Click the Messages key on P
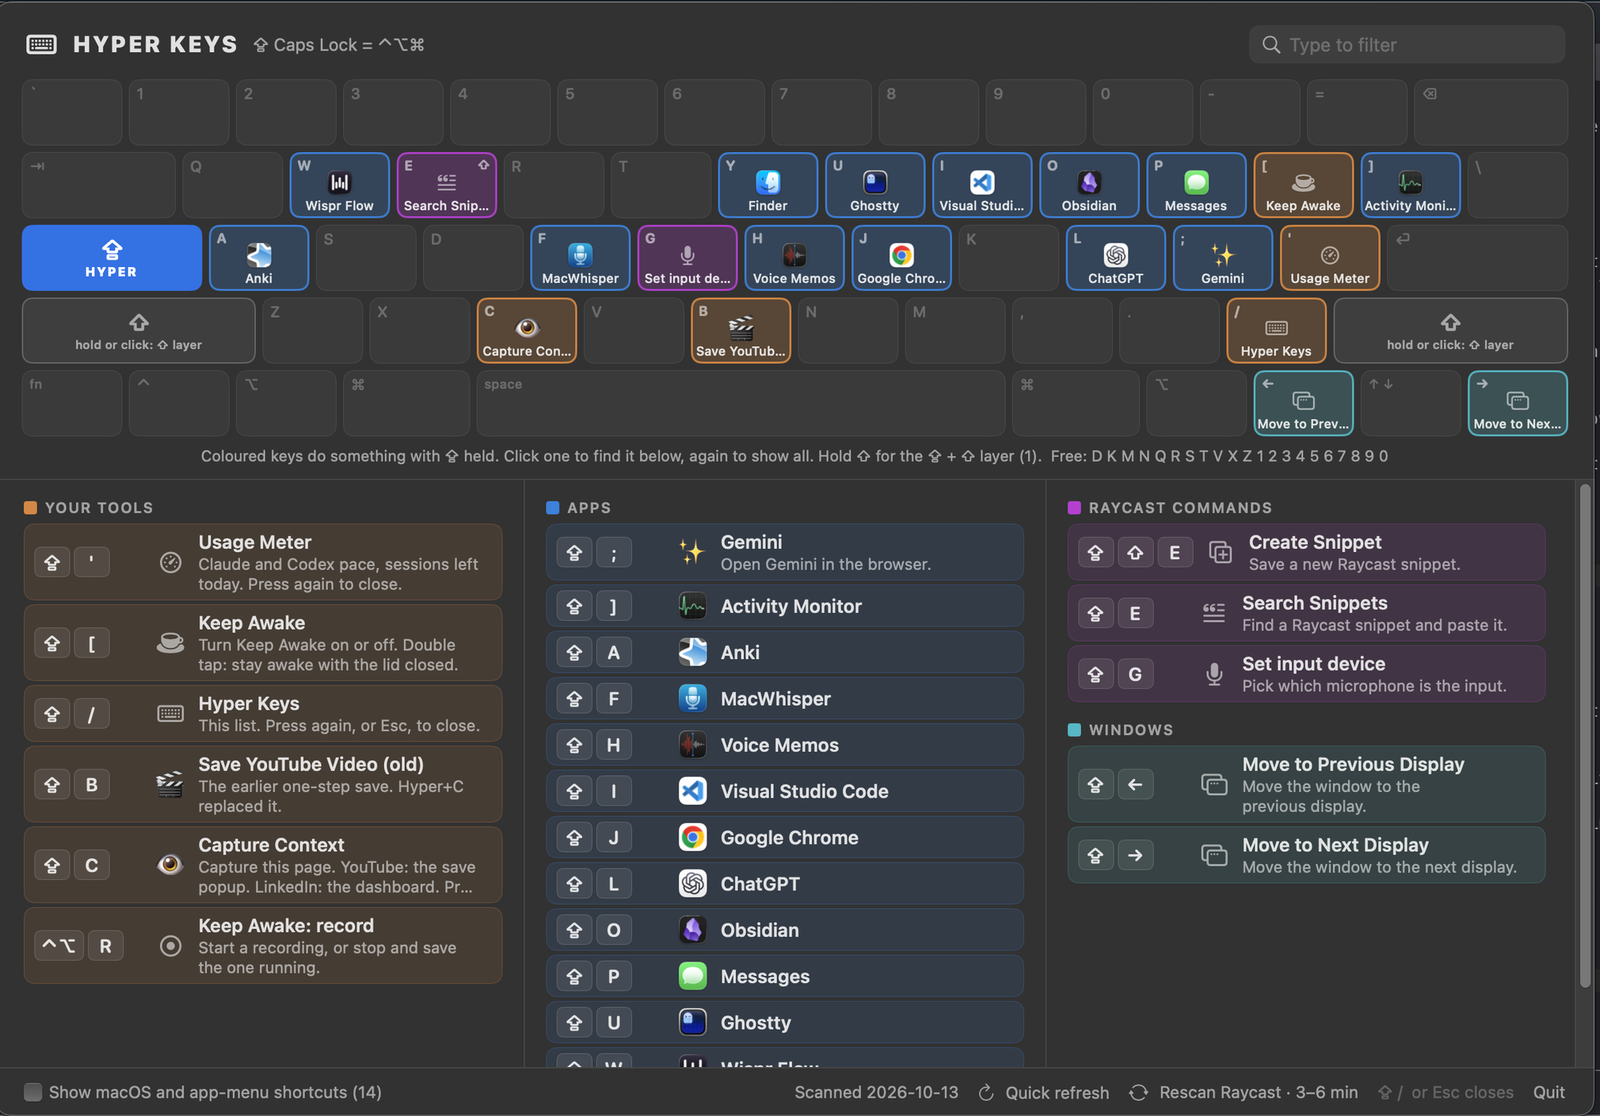This screenshot has width=1600, height=1116. (x=1195, y=185)
